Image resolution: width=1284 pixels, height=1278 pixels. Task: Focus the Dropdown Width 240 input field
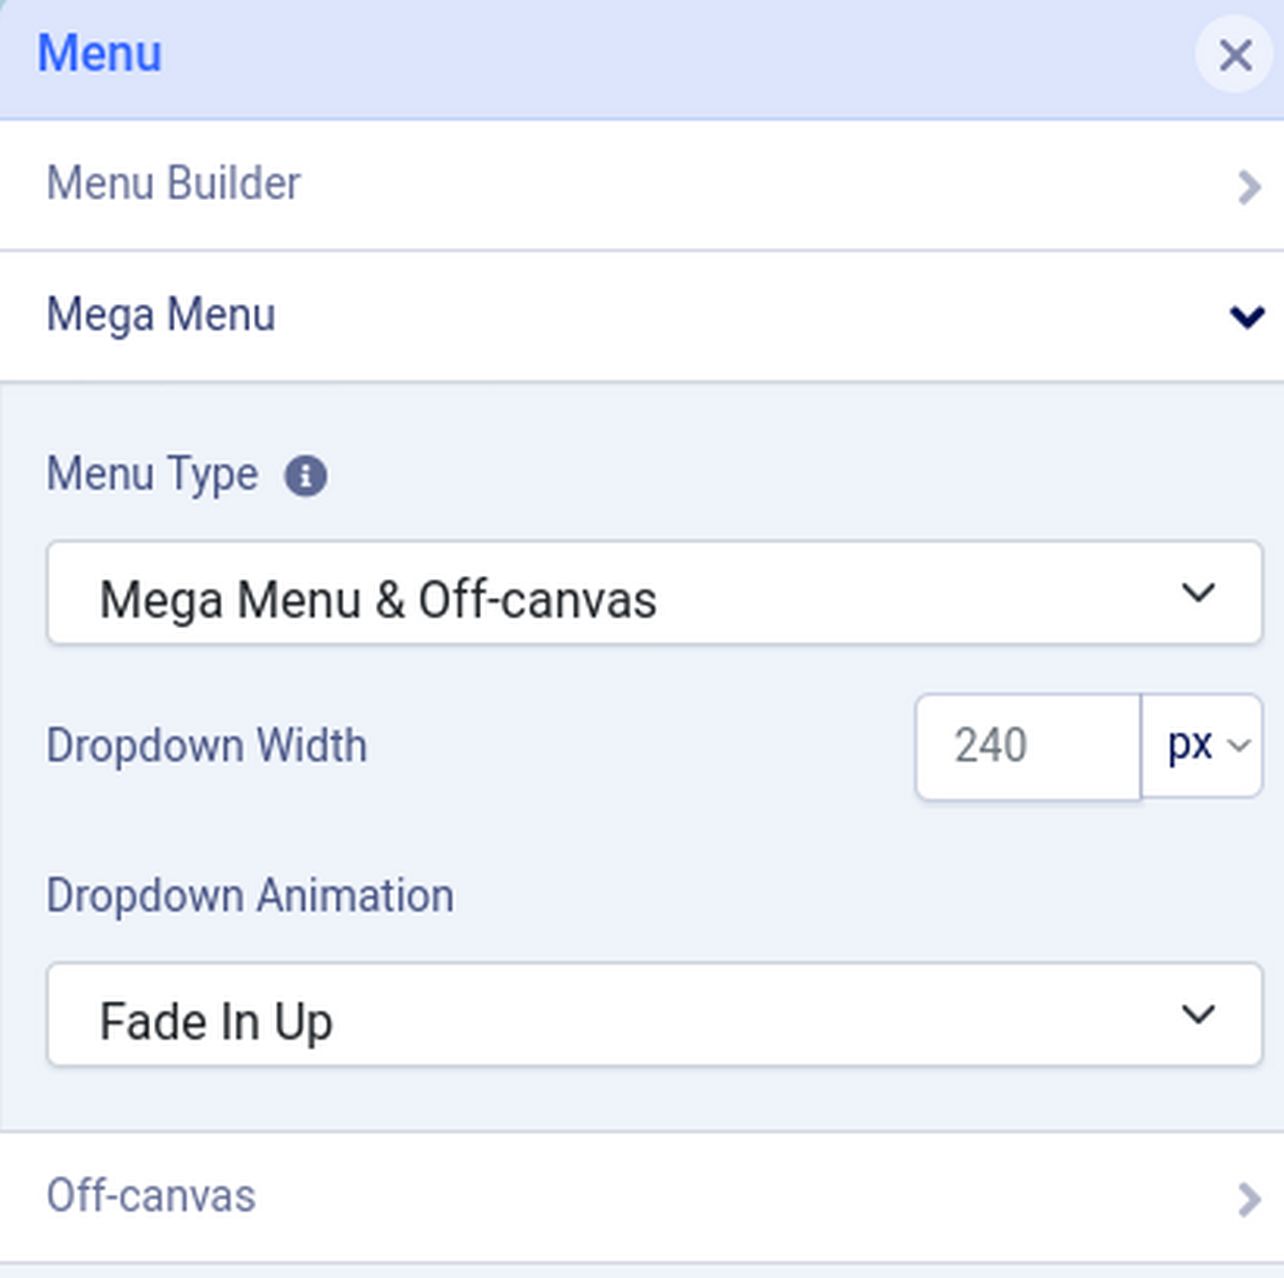pos(1027,747)
